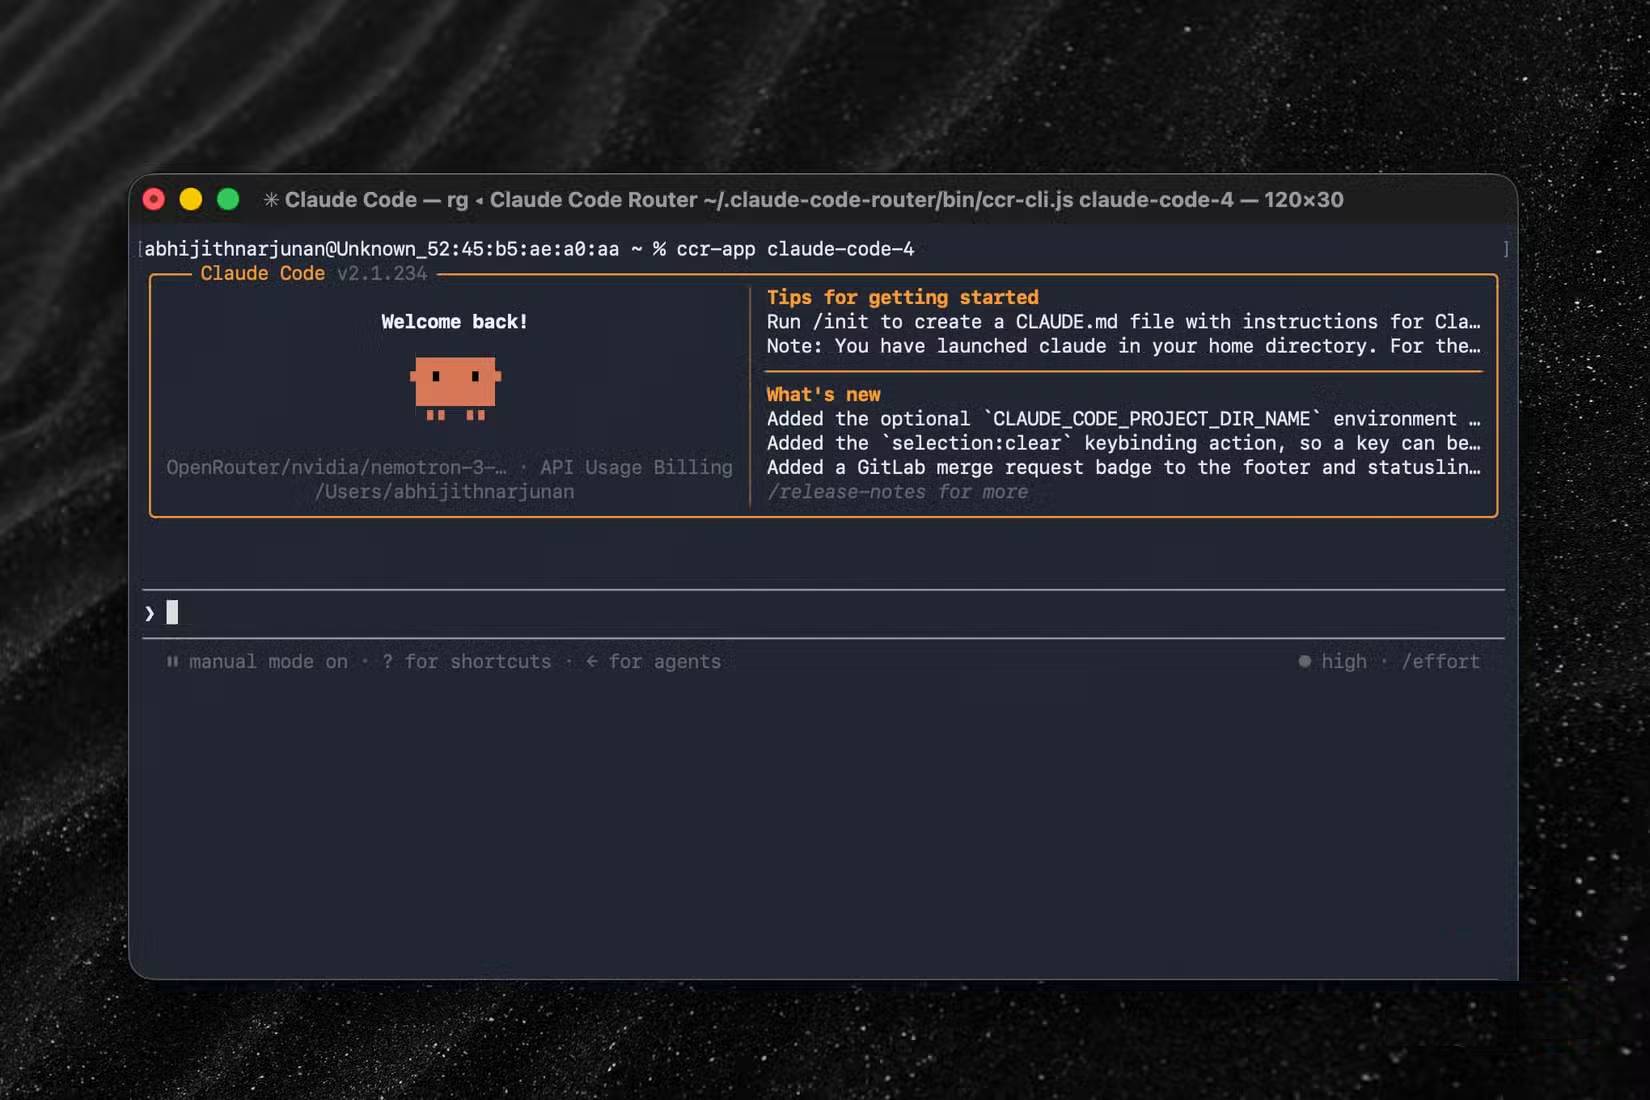Click the Claude Code pixel mascot
This screenshot has height=1100, width=1650.
tap(455, 388)
